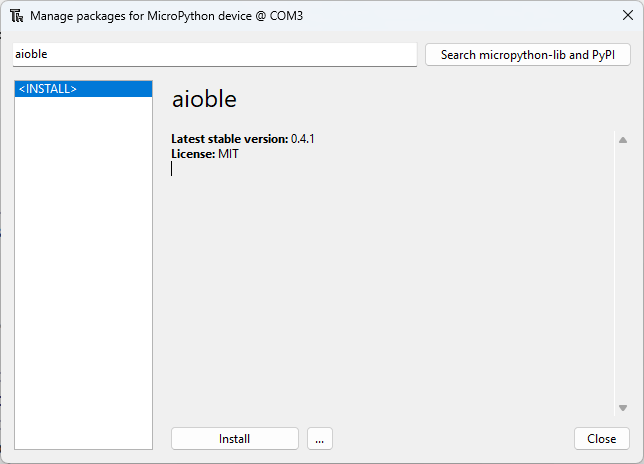This screenshot has height=464, width=644.
Task: Click the Thonny icon in title bar
Action: coord(16,16)
